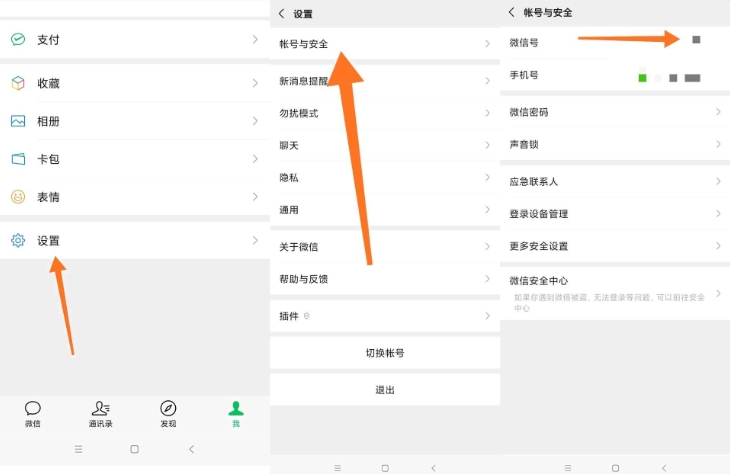This screenshot has width=730, height=474.
Task: Tap the 支付 label text
Action: point(48,40)
